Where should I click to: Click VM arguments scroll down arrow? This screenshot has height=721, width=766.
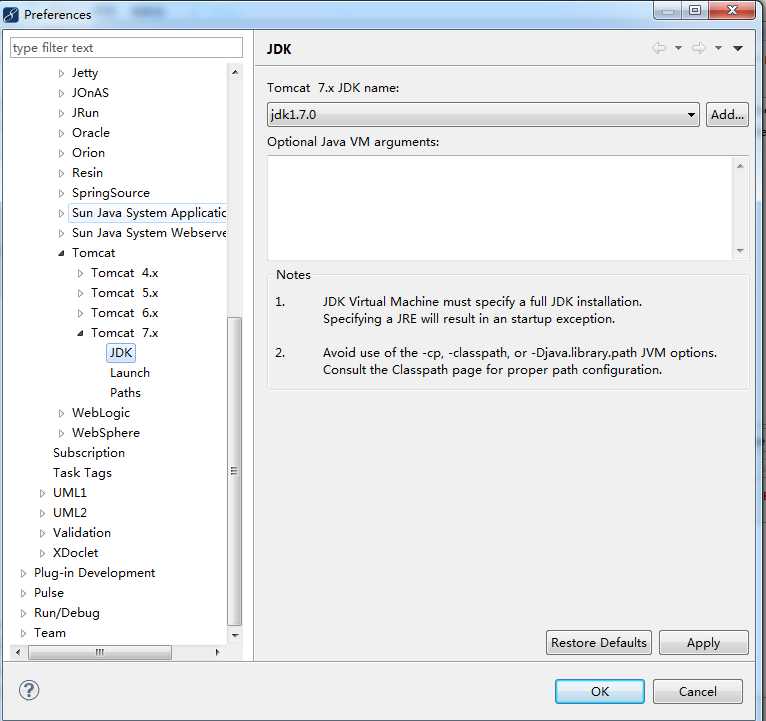coord(740,251)
